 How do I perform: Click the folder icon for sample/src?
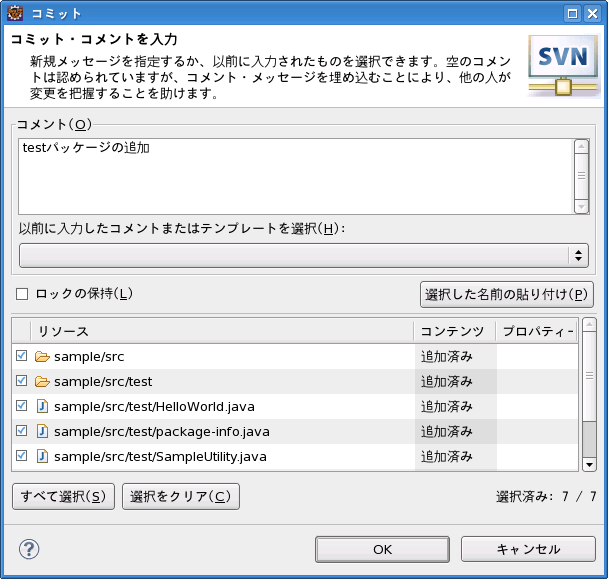(42, 356)
